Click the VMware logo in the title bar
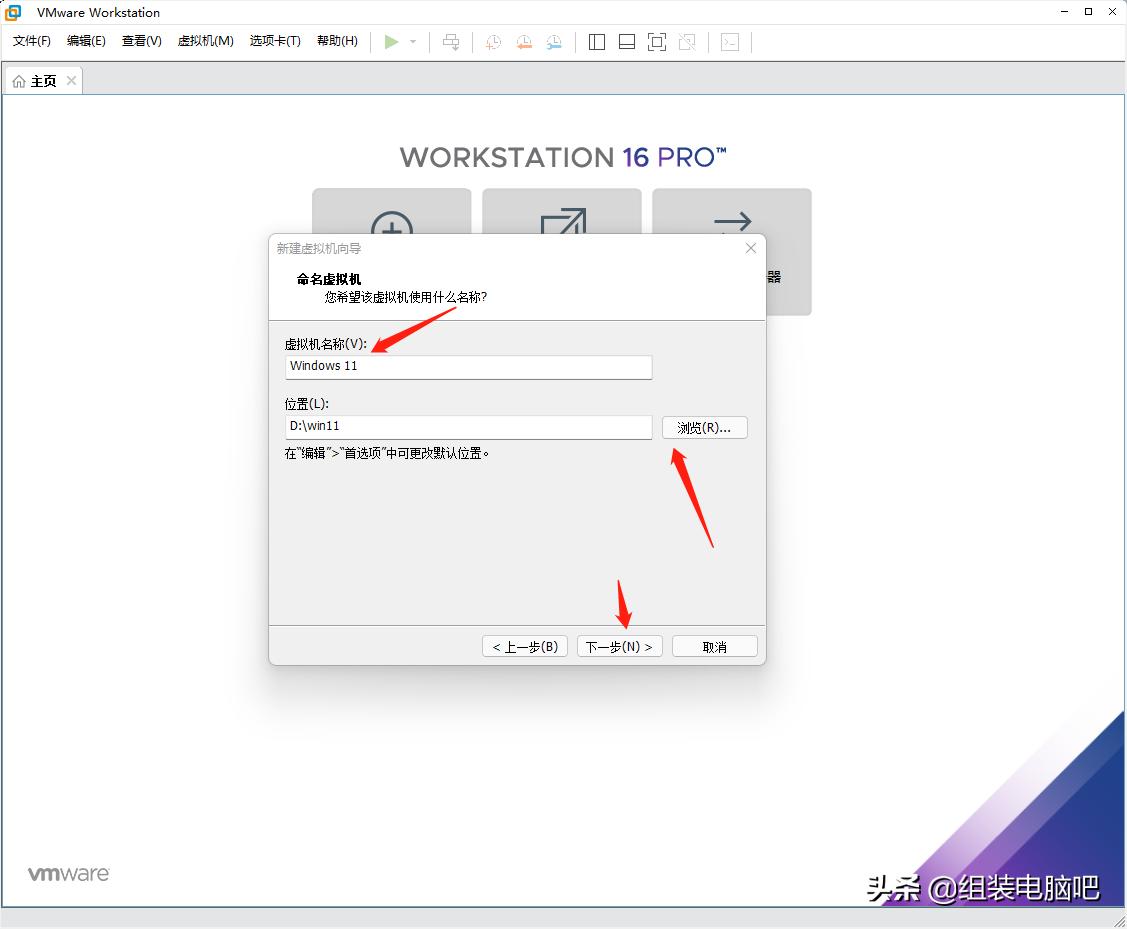Viewport: 1127px width, 929px height. (x=13, y=12)
